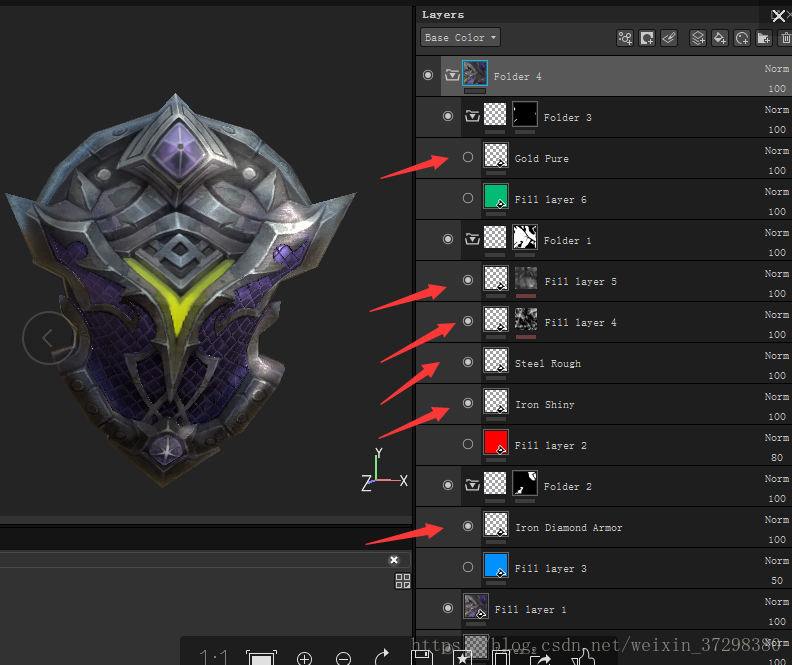
Task: Hide the Iron Diamond Armor layer
Action: pos(468,526)
